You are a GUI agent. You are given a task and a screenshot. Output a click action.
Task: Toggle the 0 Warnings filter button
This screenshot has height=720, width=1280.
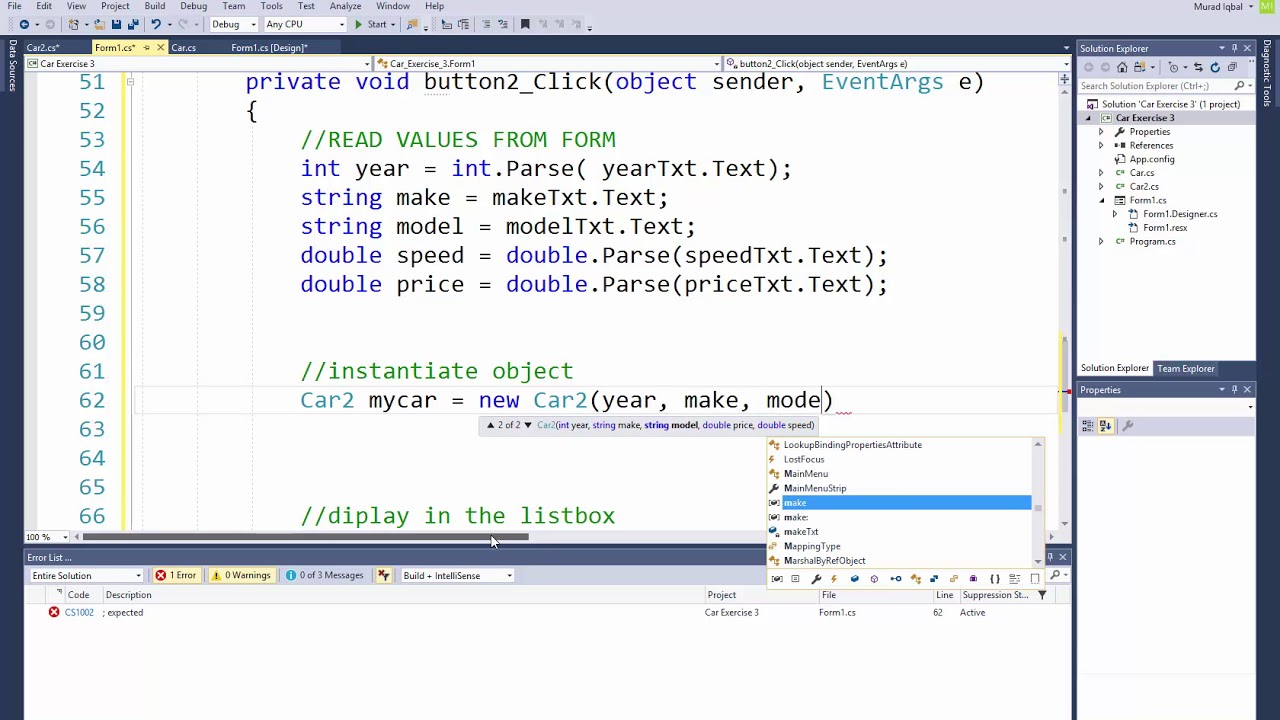[x=241, y=575]
